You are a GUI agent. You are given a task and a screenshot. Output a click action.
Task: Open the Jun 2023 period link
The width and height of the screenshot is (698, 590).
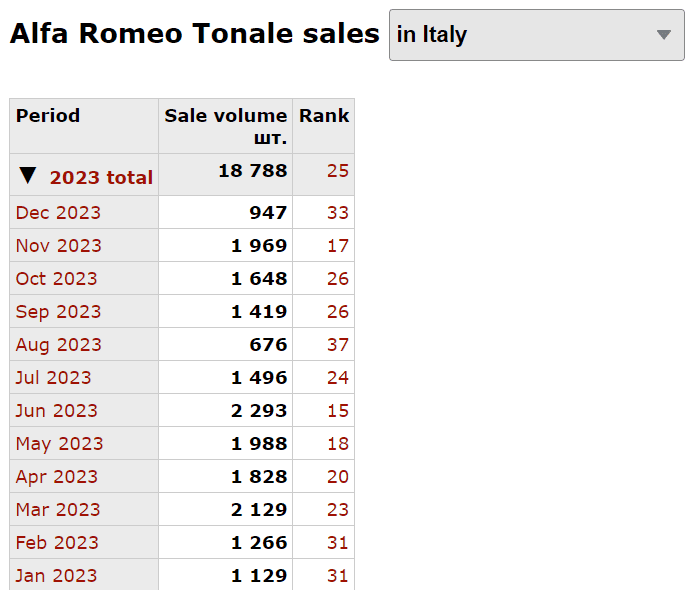point(57,411)
